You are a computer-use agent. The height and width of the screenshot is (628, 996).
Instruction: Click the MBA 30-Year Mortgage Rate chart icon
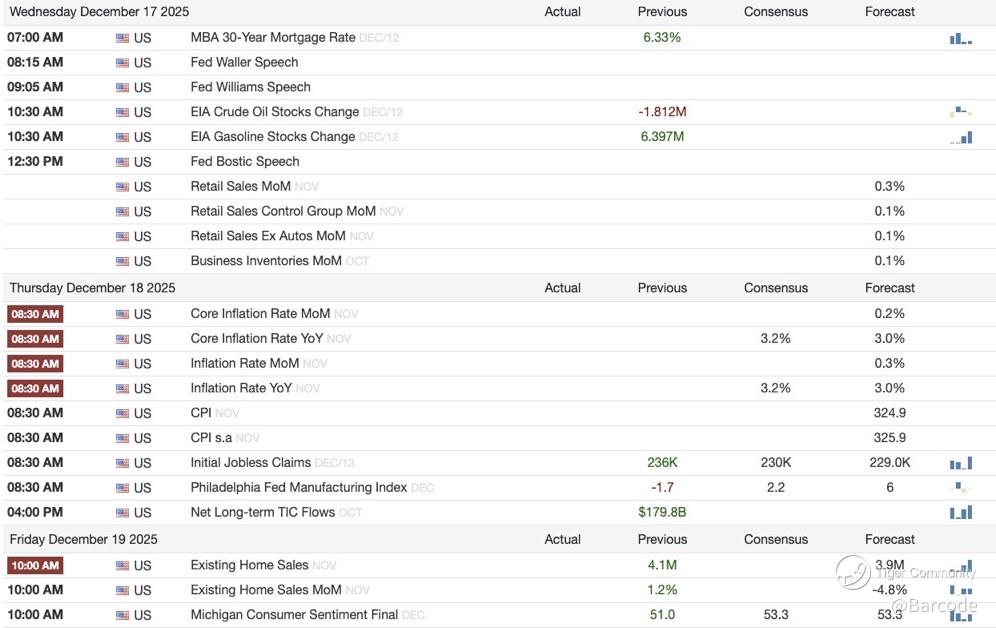(x=960, y=38)
